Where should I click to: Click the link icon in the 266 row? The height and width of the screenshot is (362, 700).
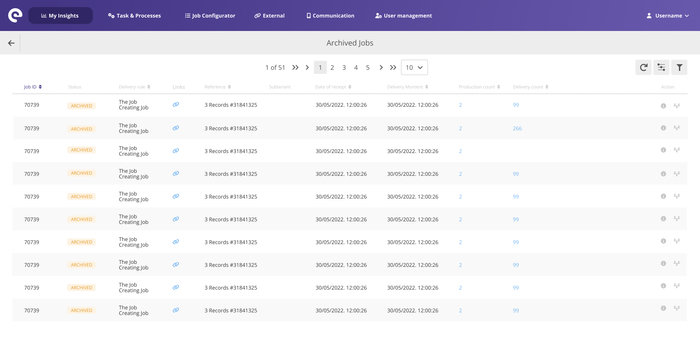(176, 128)
